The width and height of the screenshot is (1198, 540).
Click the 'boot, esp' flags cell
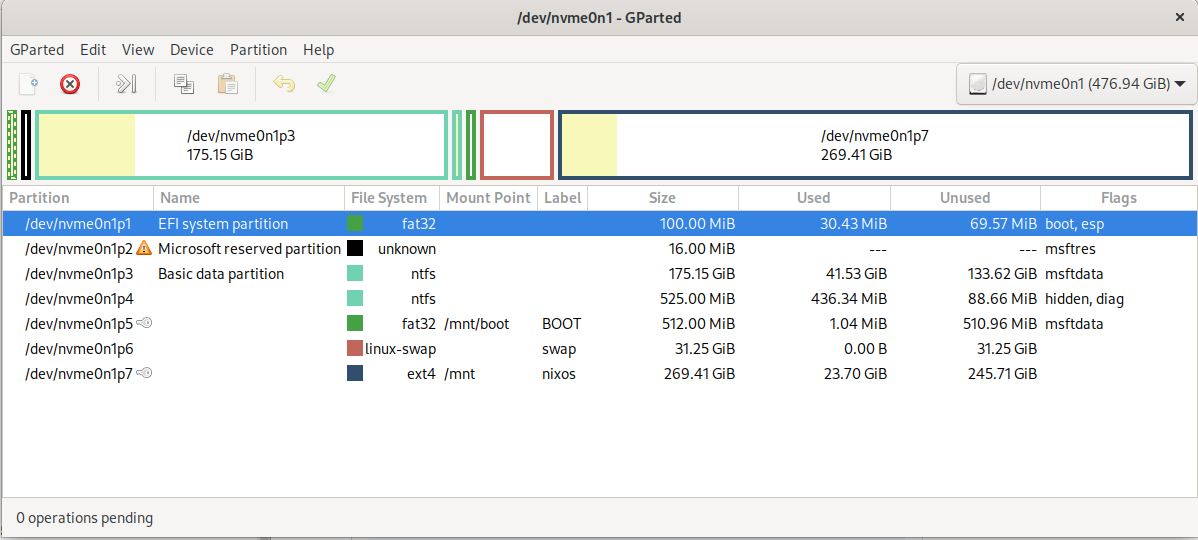pyautogui.click(x=1075, y=224)
